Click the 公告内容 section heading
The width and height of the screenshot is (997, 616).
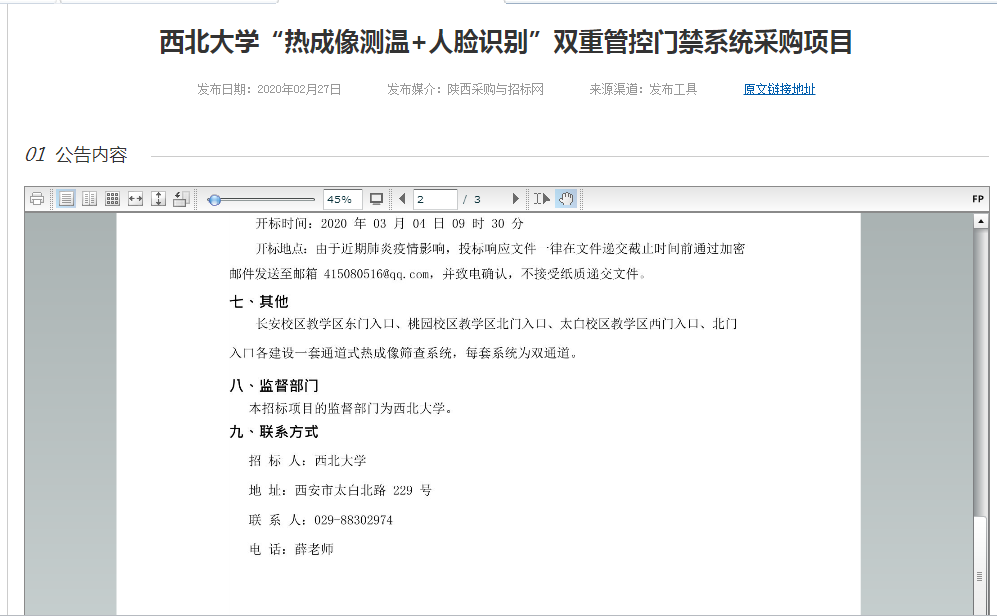tap(91, 154)
